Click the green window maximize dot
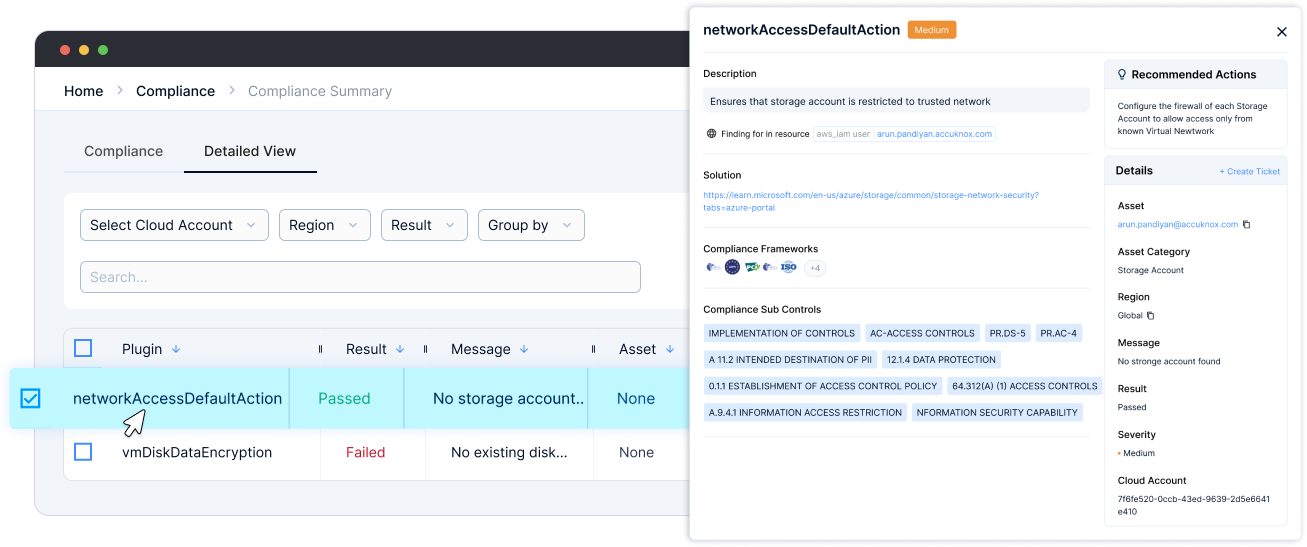The width and height of the screenshot is (1307, 547). click(103, 50)
